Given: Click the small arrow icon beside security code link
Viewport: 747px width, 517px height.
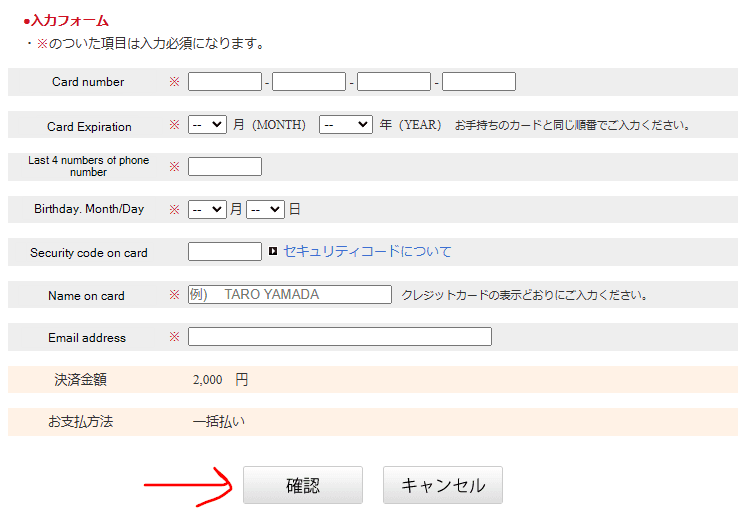Looking at the screenshot, I should (x=273, y=252).
